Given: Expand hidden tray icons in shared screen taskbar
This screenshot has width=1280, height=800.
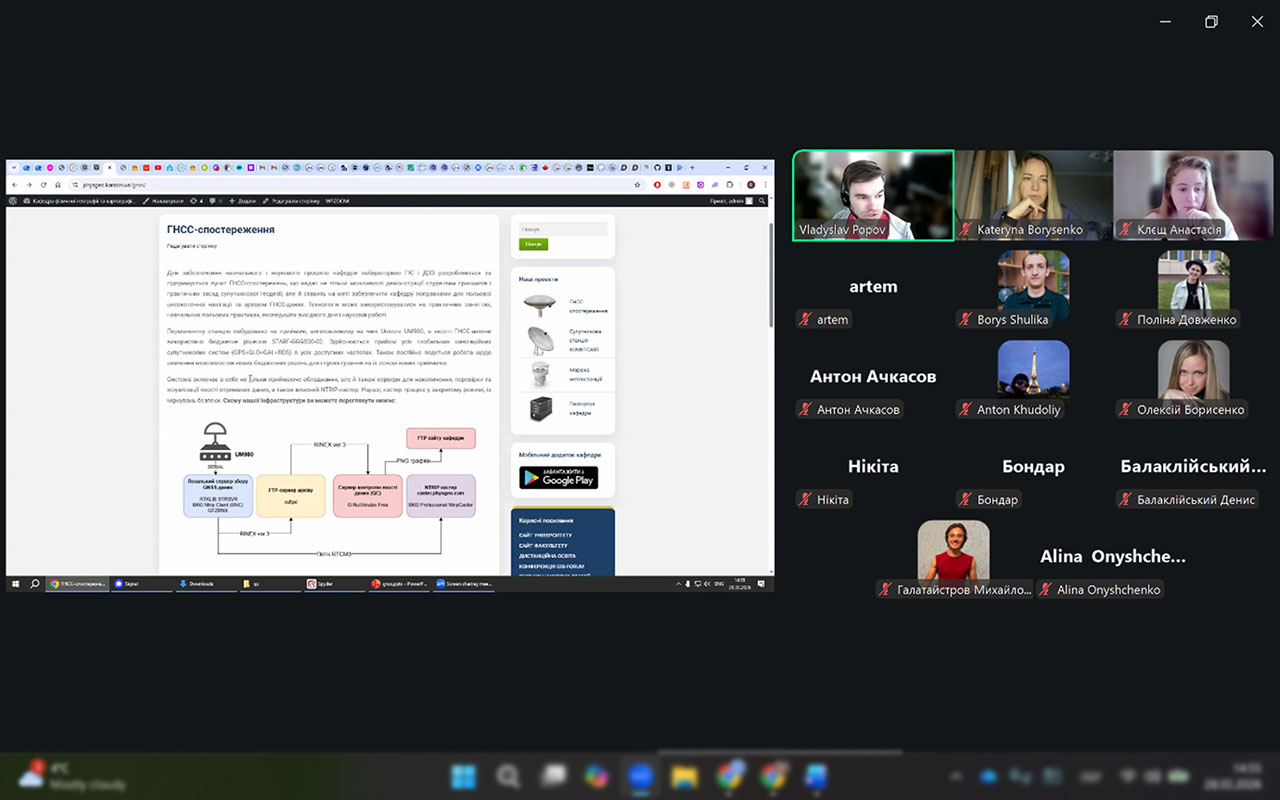Looking at the screenshot, I should coord(679,583).
